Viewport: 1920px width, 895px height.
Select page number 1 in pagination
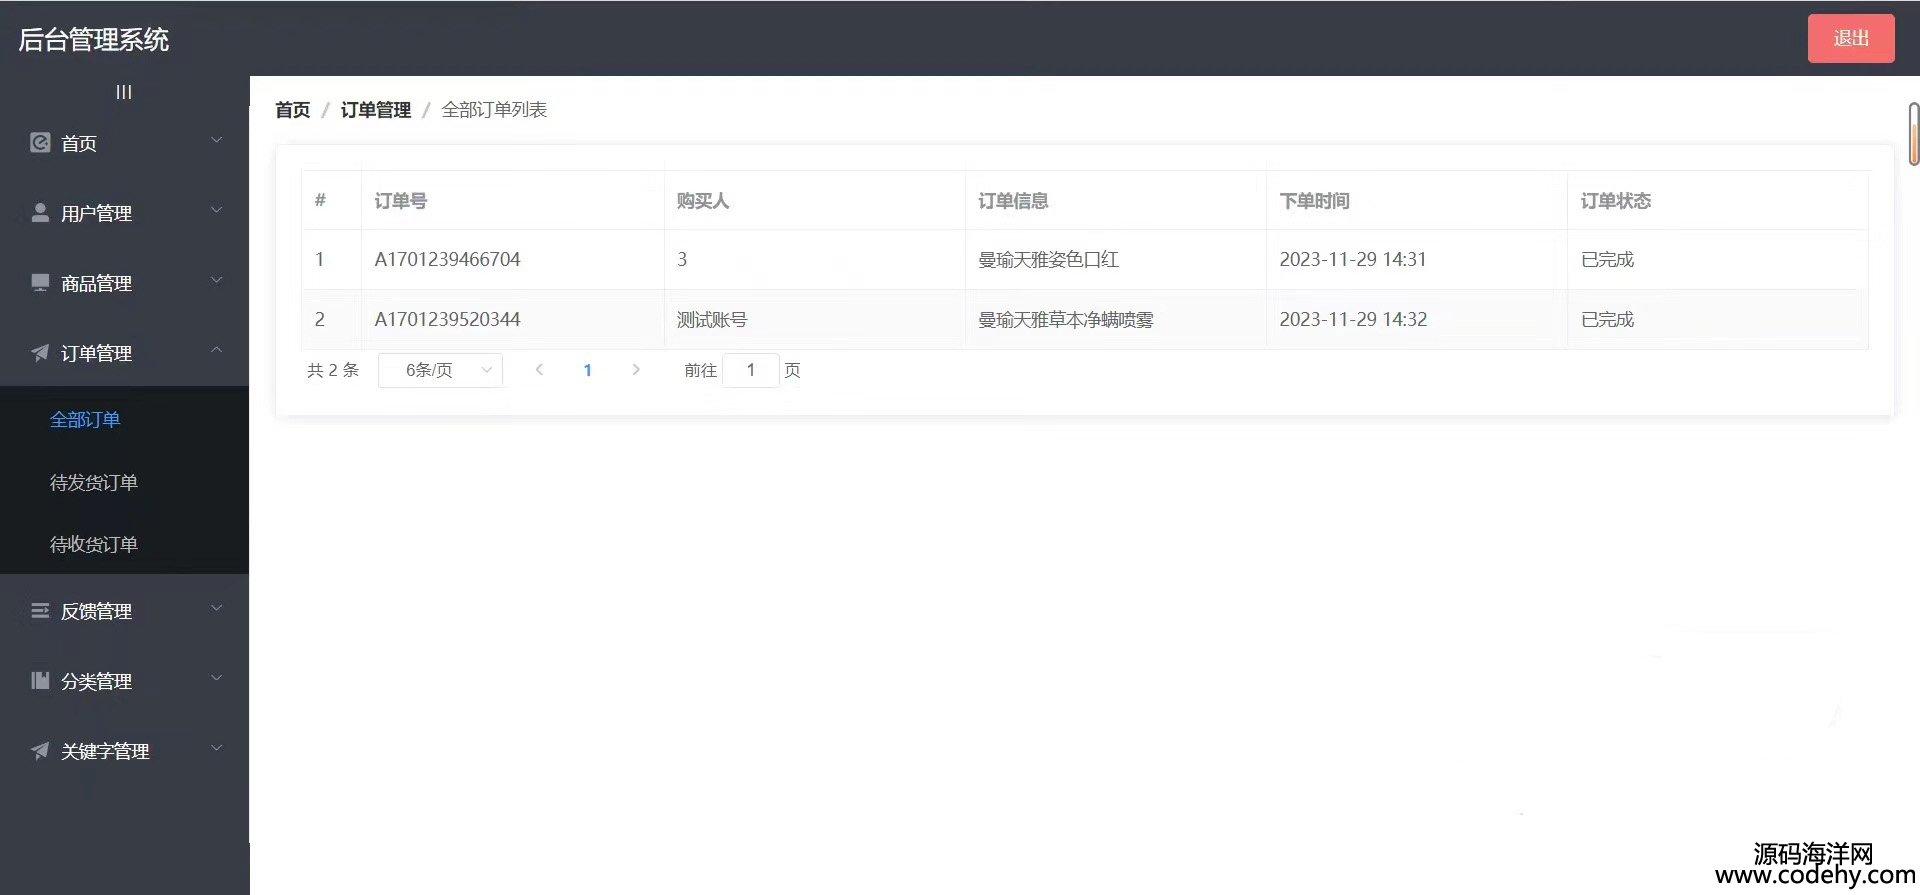[588, 370]
